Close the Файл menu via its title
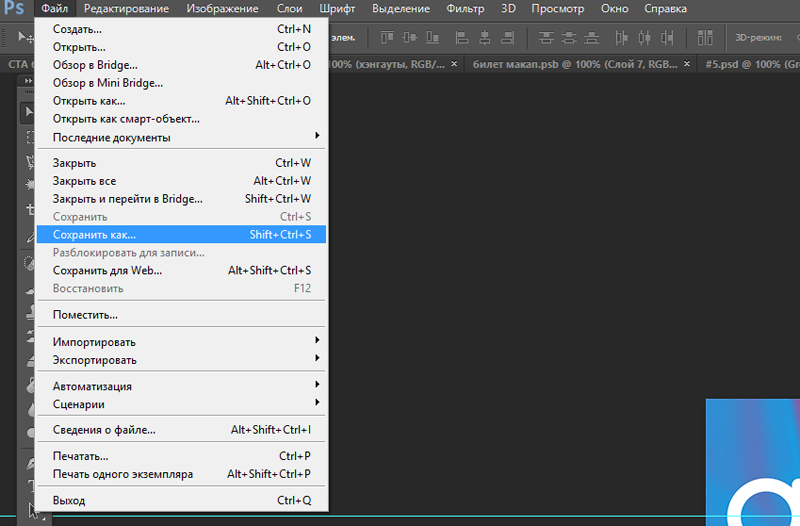This screenshot has width=800, height=526. click(x=55, y=9)
